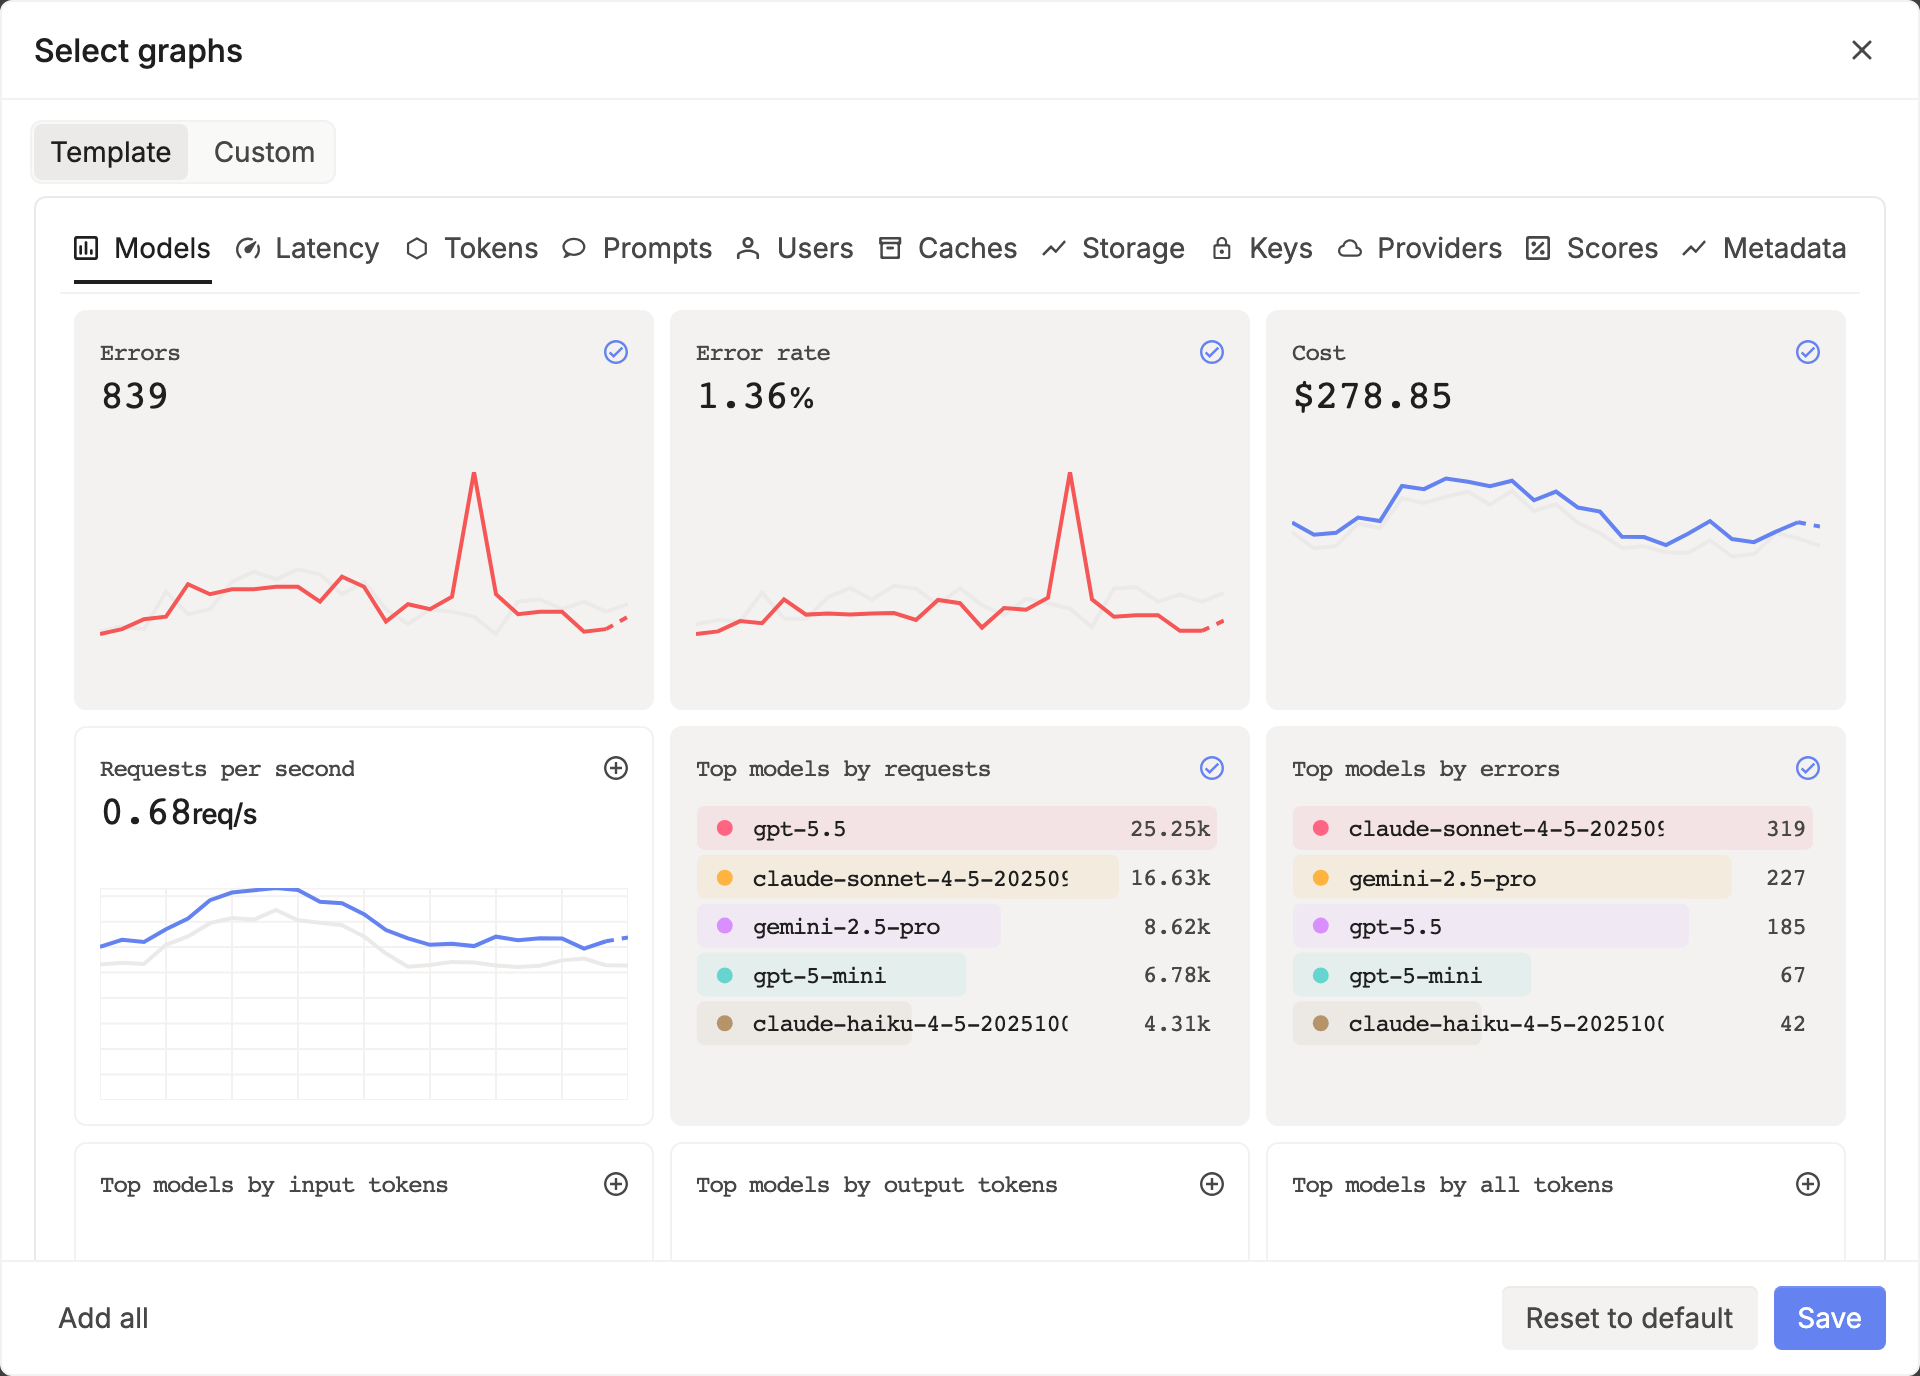Viewport: 1920px width, 1376px height.
Task: Click the Keys lock icon
Action: coord(1221,248)
